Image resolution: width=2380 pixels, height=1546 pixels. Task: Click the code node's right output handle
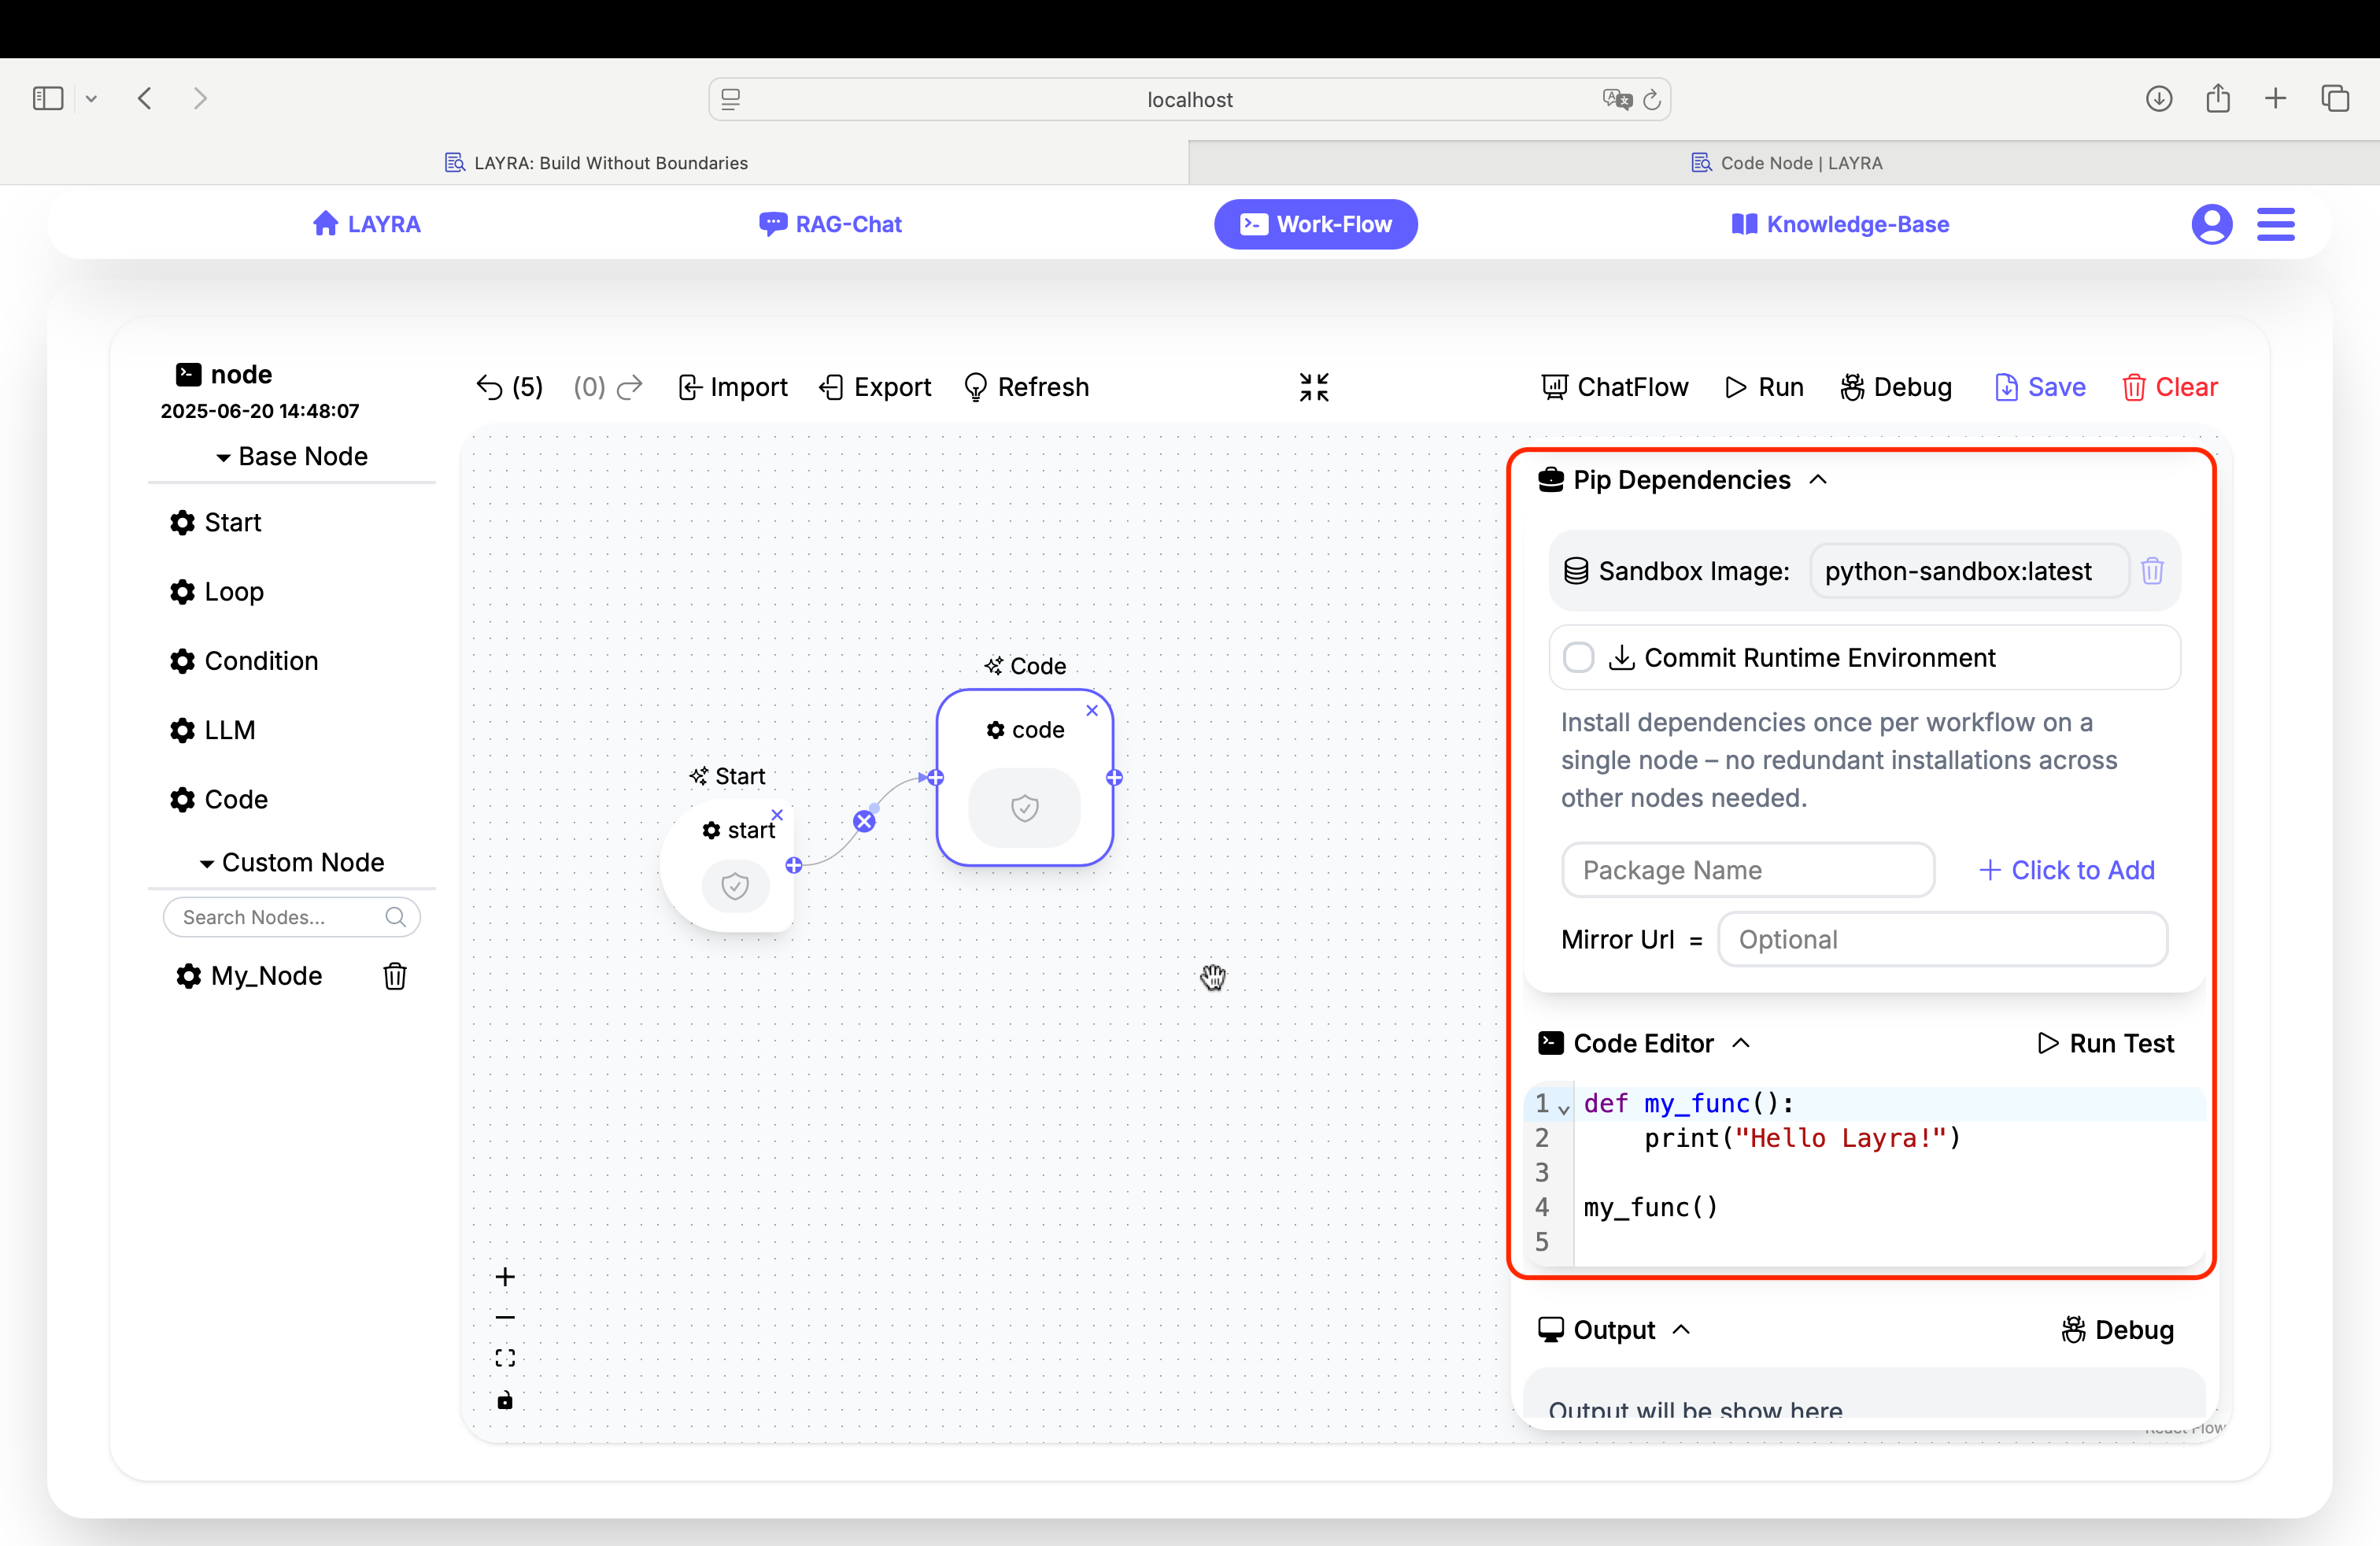tap(1114, 777)
